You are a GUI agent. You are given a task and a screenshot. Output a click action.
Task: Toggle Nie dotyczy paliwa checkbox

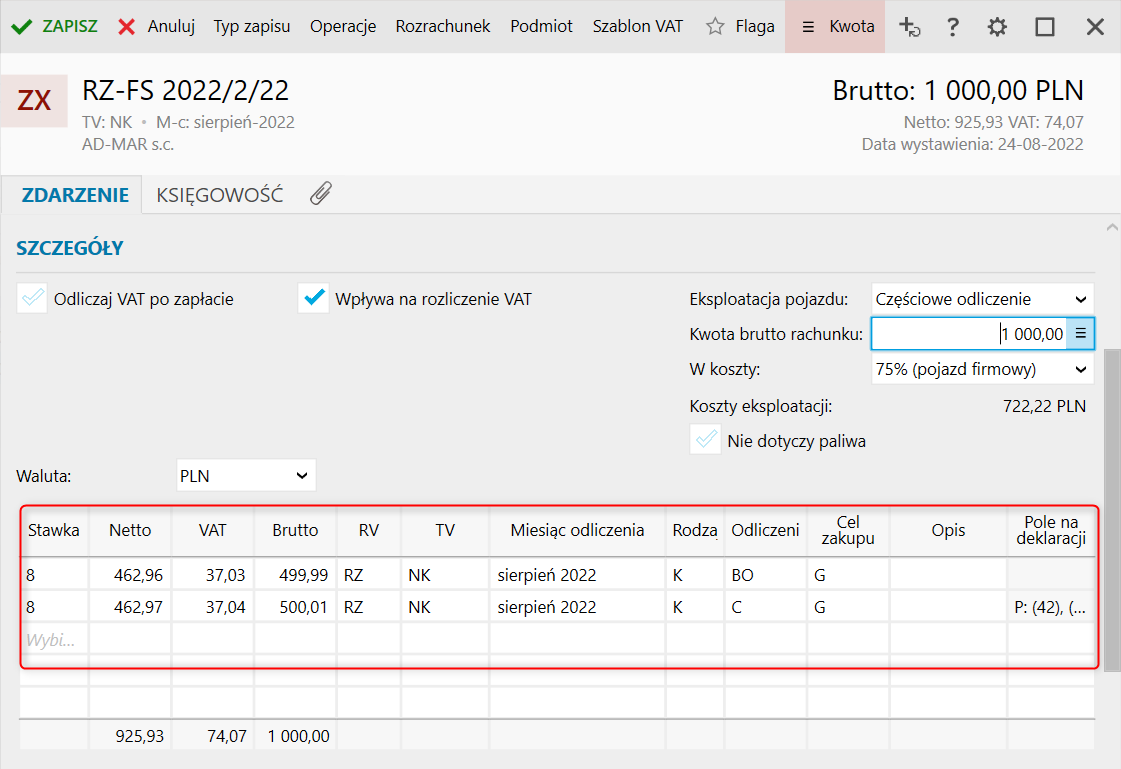(x=706, y=440)
